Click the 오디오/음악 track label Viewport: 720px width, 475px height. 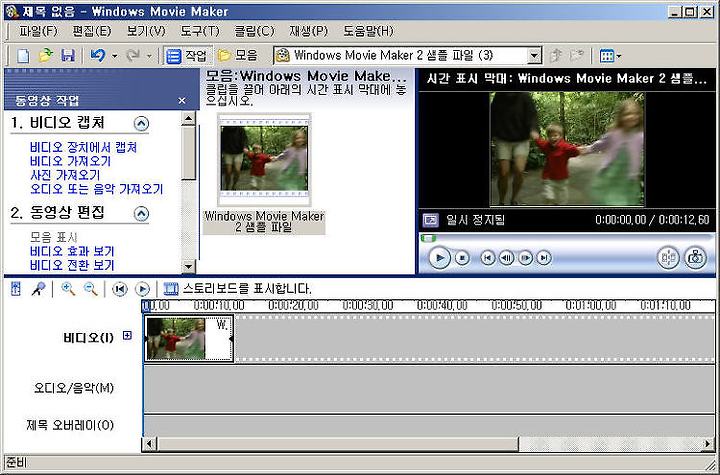[73, 388]
